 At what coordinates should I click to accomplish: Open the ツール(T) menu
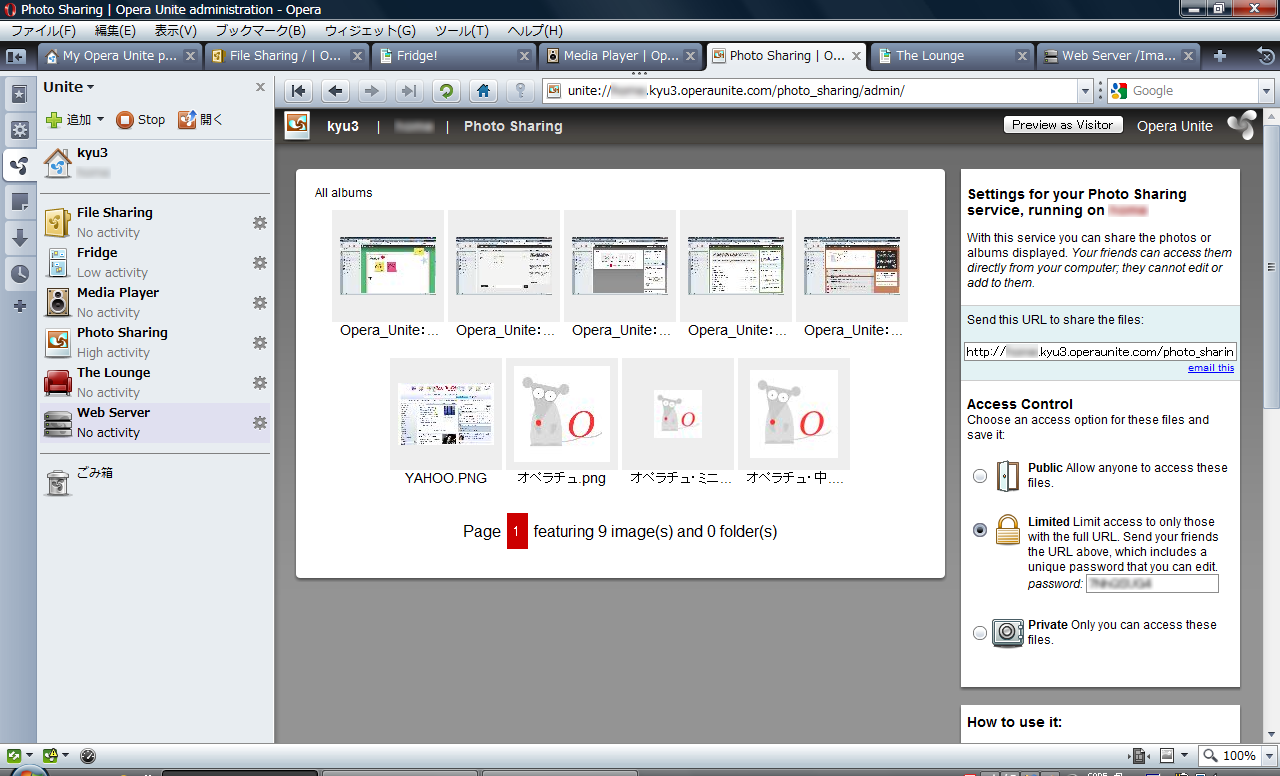pos(462,31)
